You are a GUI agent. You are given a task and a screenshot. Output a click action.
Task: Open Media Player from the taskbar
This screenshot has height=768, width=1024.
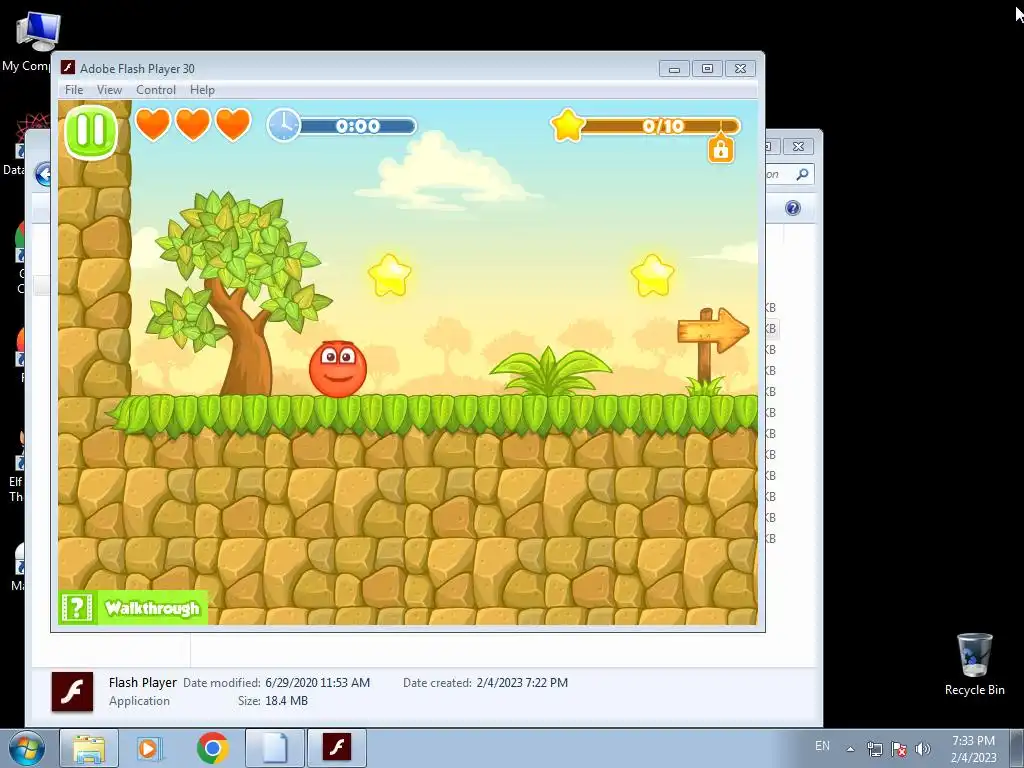coord(149,748)
